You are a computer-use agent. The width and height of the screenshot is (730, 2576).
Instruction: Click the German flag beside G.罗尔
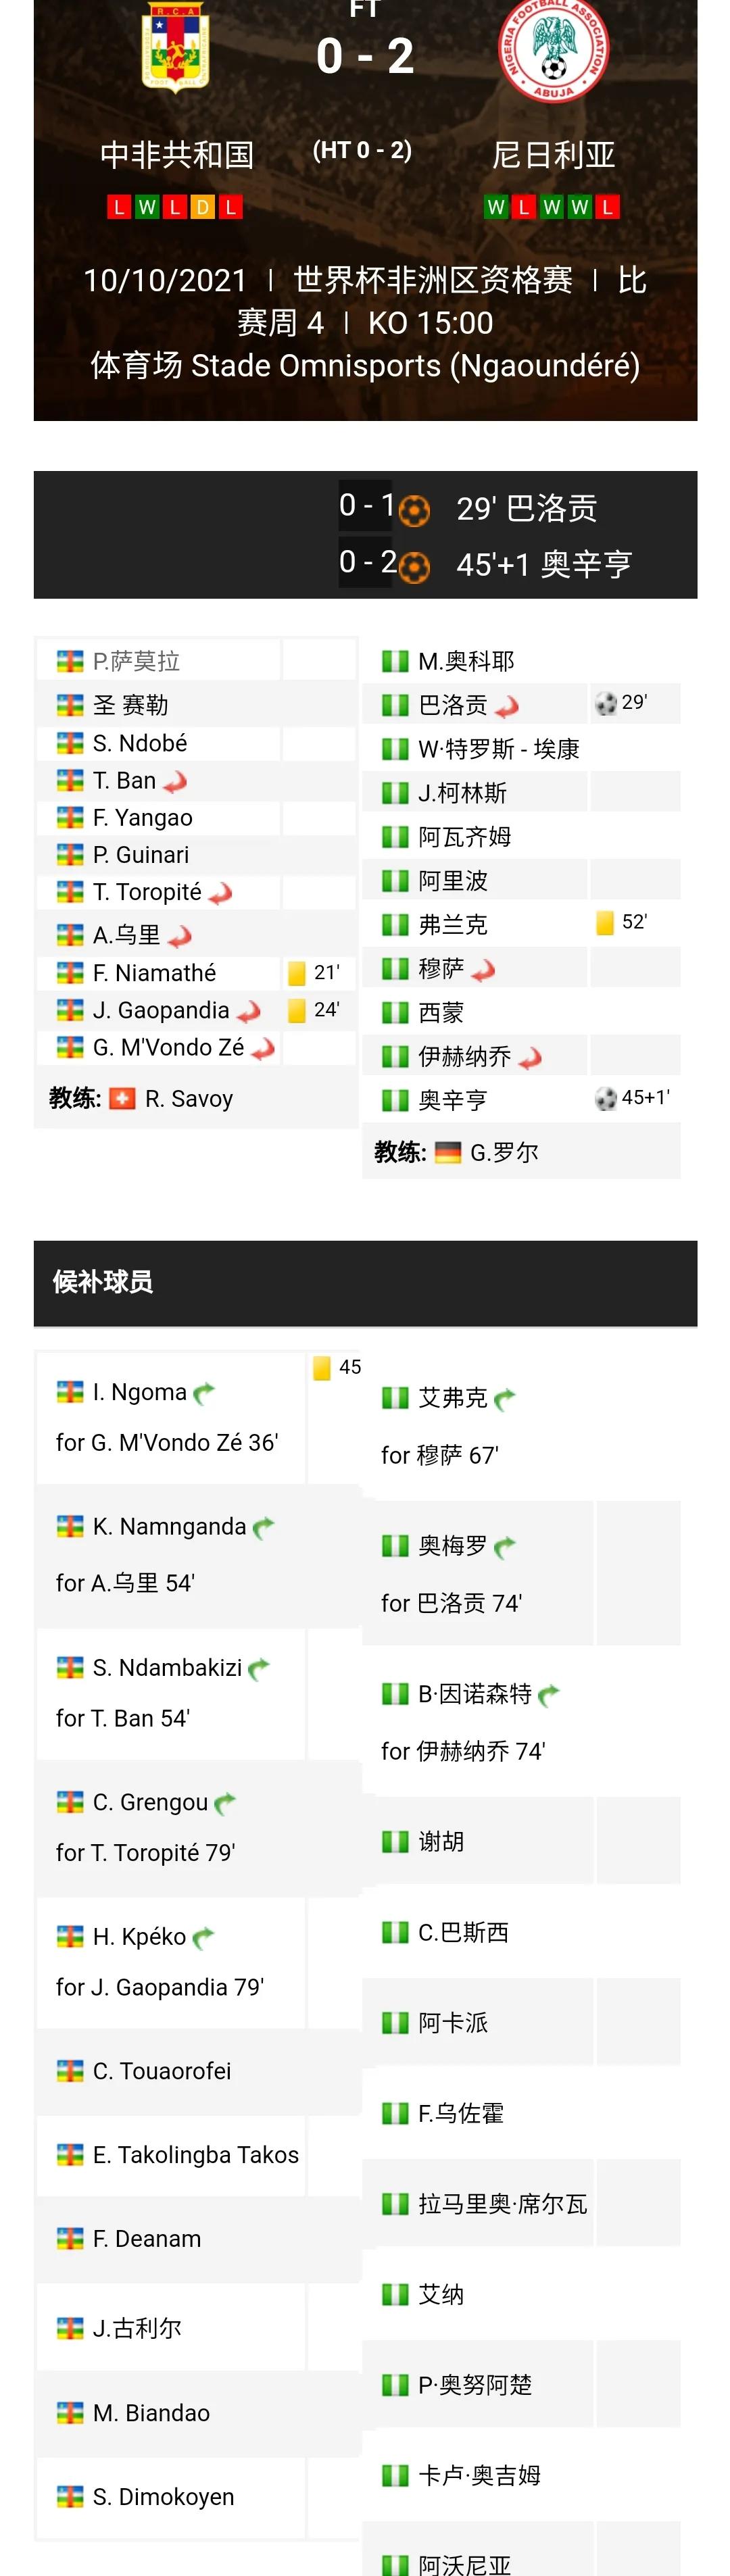coord(448,1153)
